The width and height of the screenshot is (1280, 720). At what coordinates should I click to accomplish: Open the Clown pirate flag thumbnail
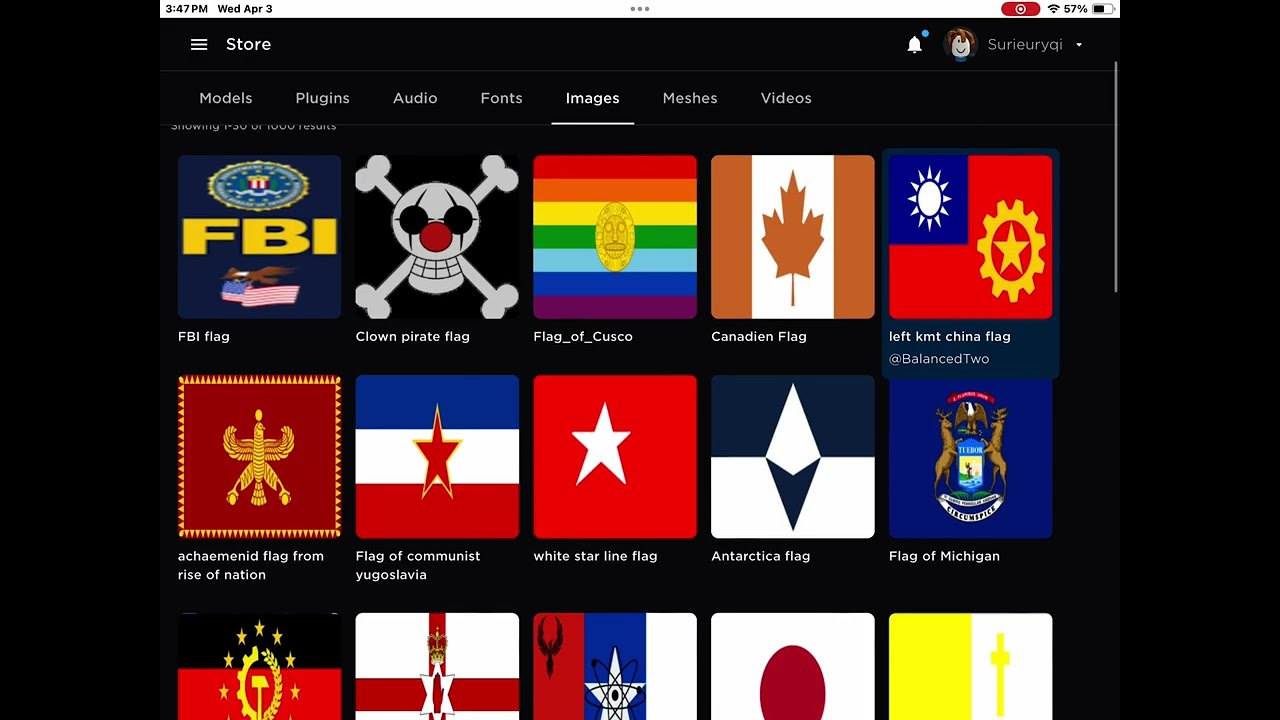(437, 237)
